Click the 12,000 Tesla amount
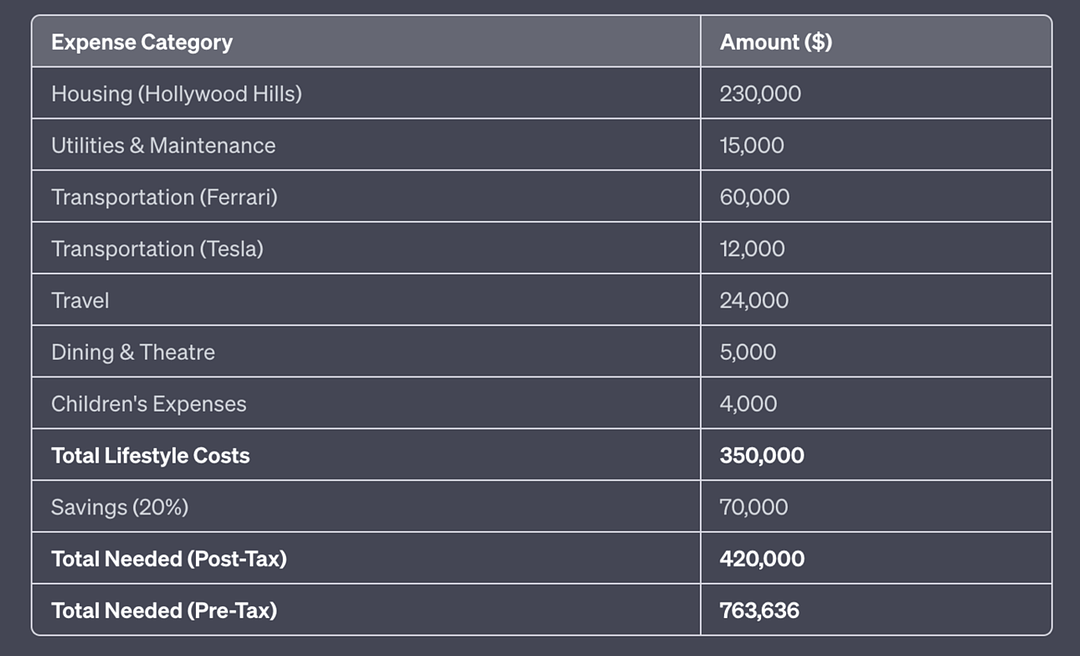Viewport: 1080px width, 656px height. click(752, 249)
